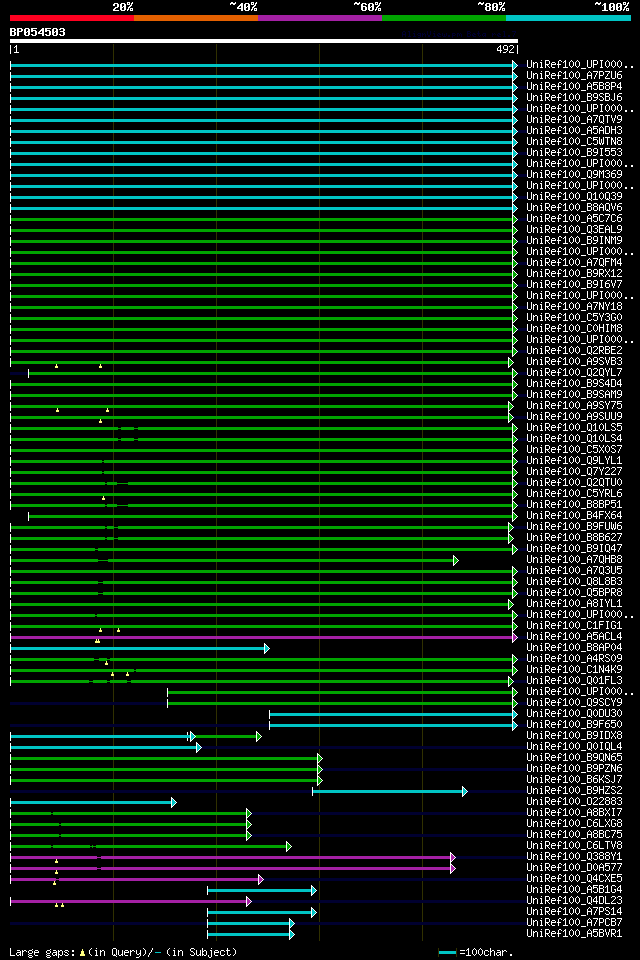Open hit UniRef100_Q388Y1
This screenshot has width=640, height=960.
click(x=574, y=857)
